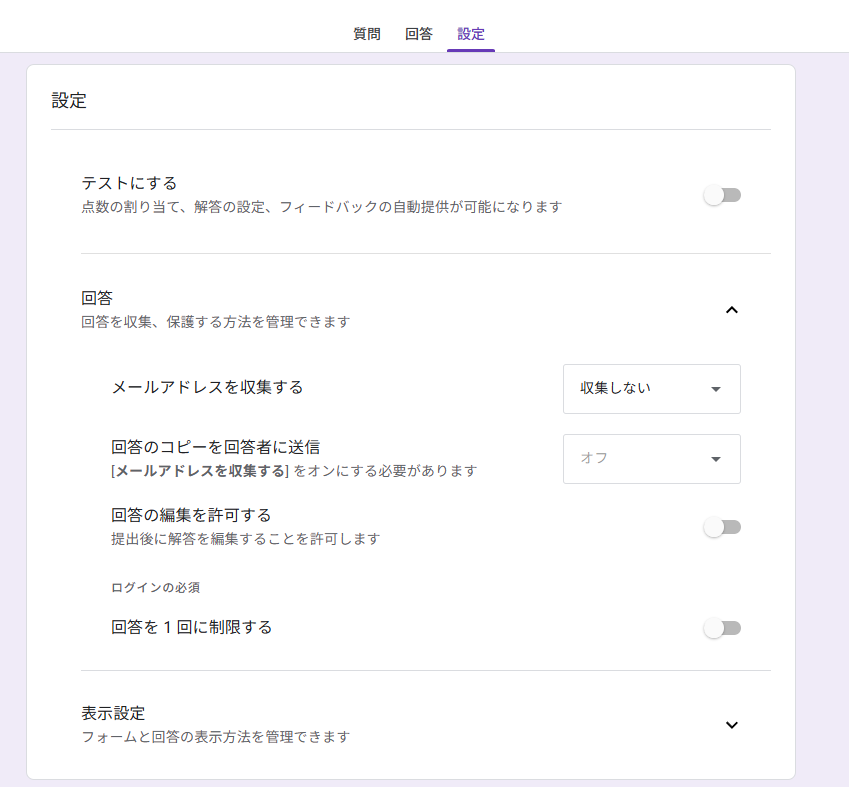Expand the 表示設定 section chevron
The image size is (849, 787).
click(732, 725)
